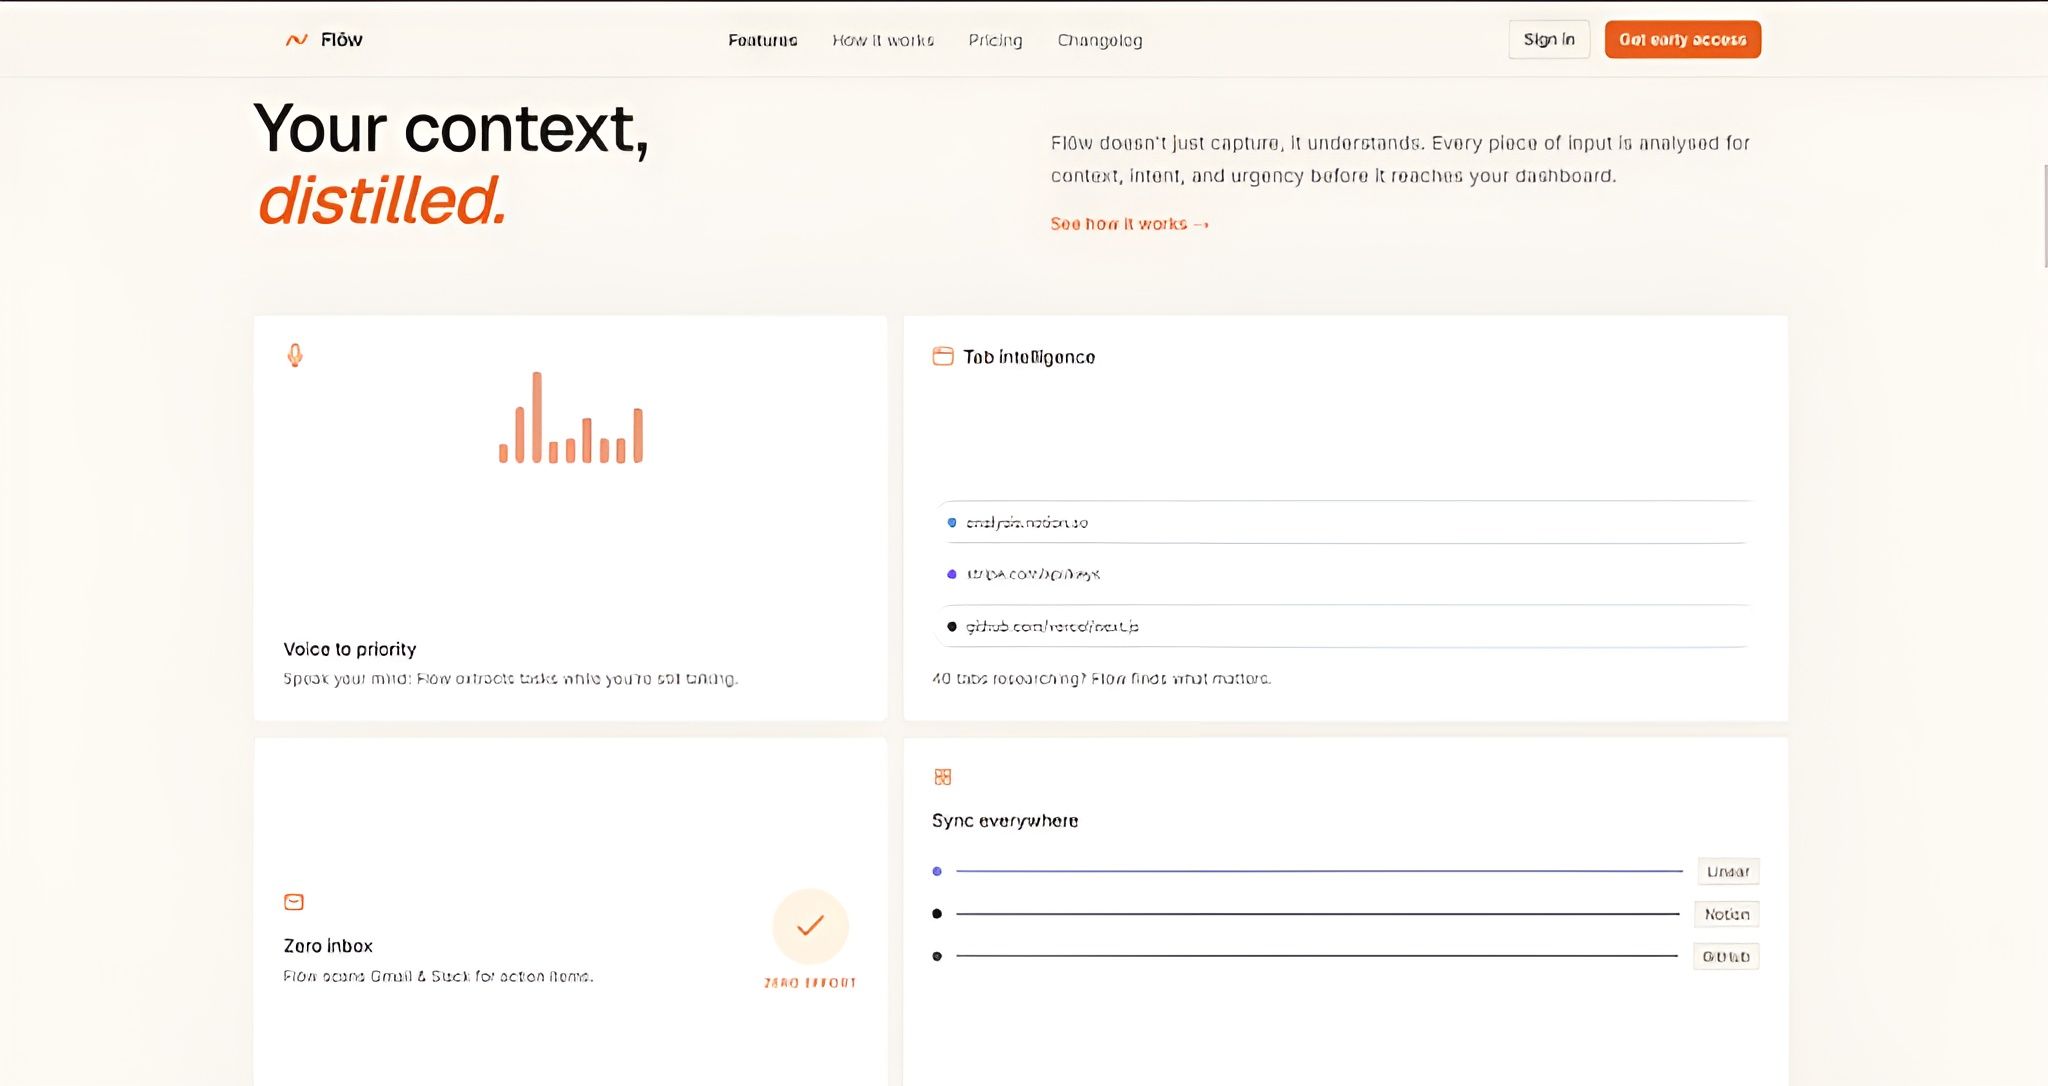The height and width of the screenshot is (1086, 2048).
Task: Follow the See how it works link
Action: coord(1129,224)
